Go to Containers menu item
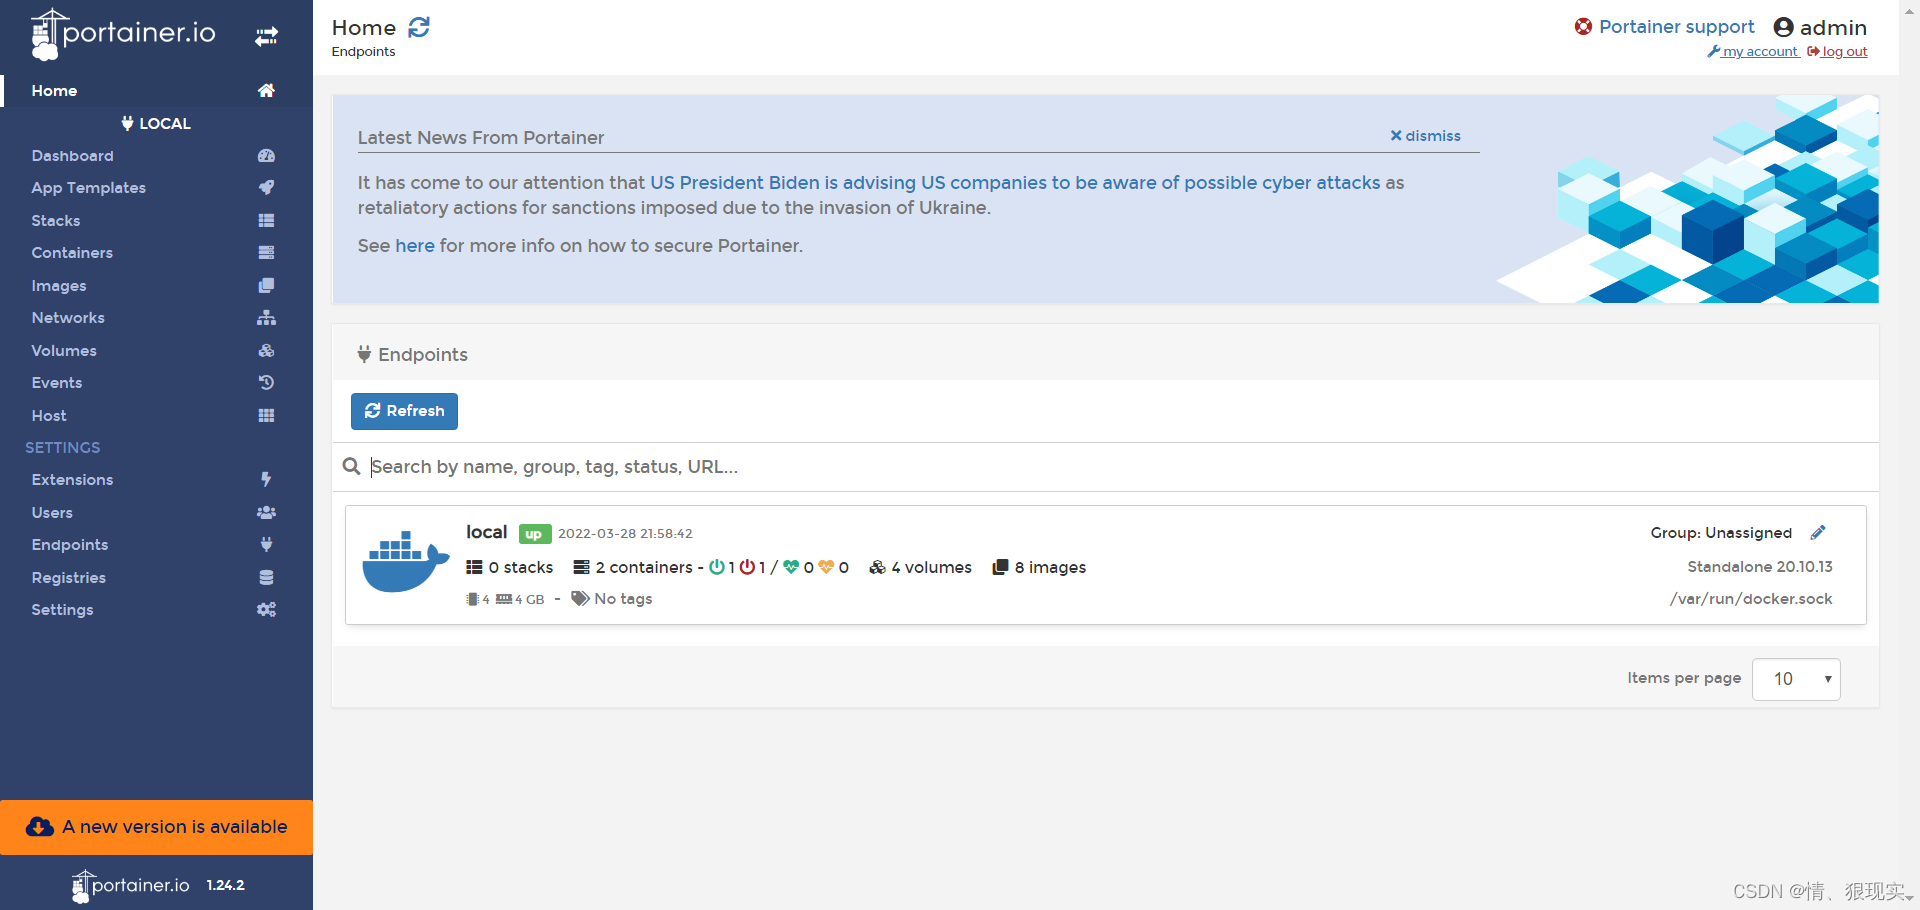Image resolution: width=1920 pixels, height=910 pixels. pyautogui.click(x=72, y=253)
